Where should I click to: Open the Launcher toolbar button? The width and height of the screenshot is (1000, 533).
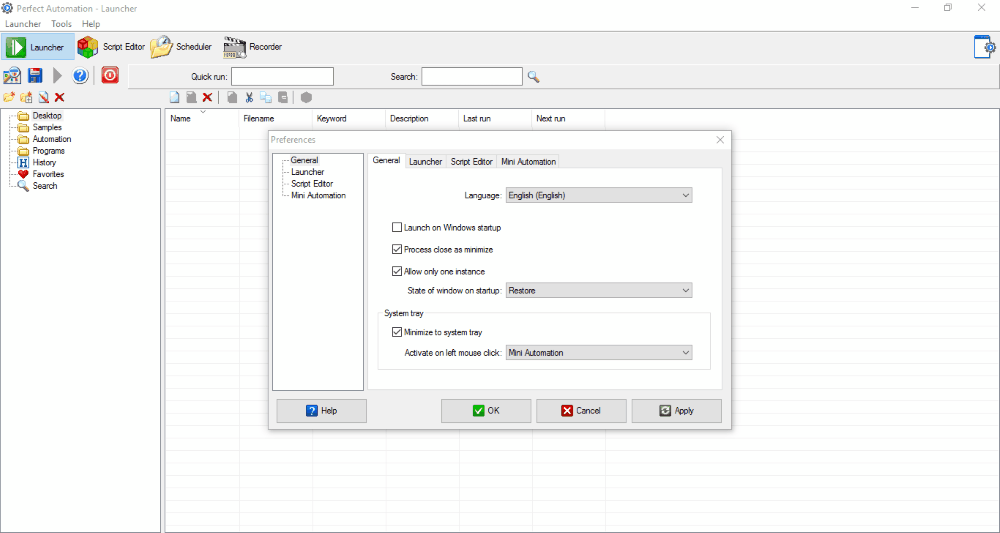[x=38, y=47]
